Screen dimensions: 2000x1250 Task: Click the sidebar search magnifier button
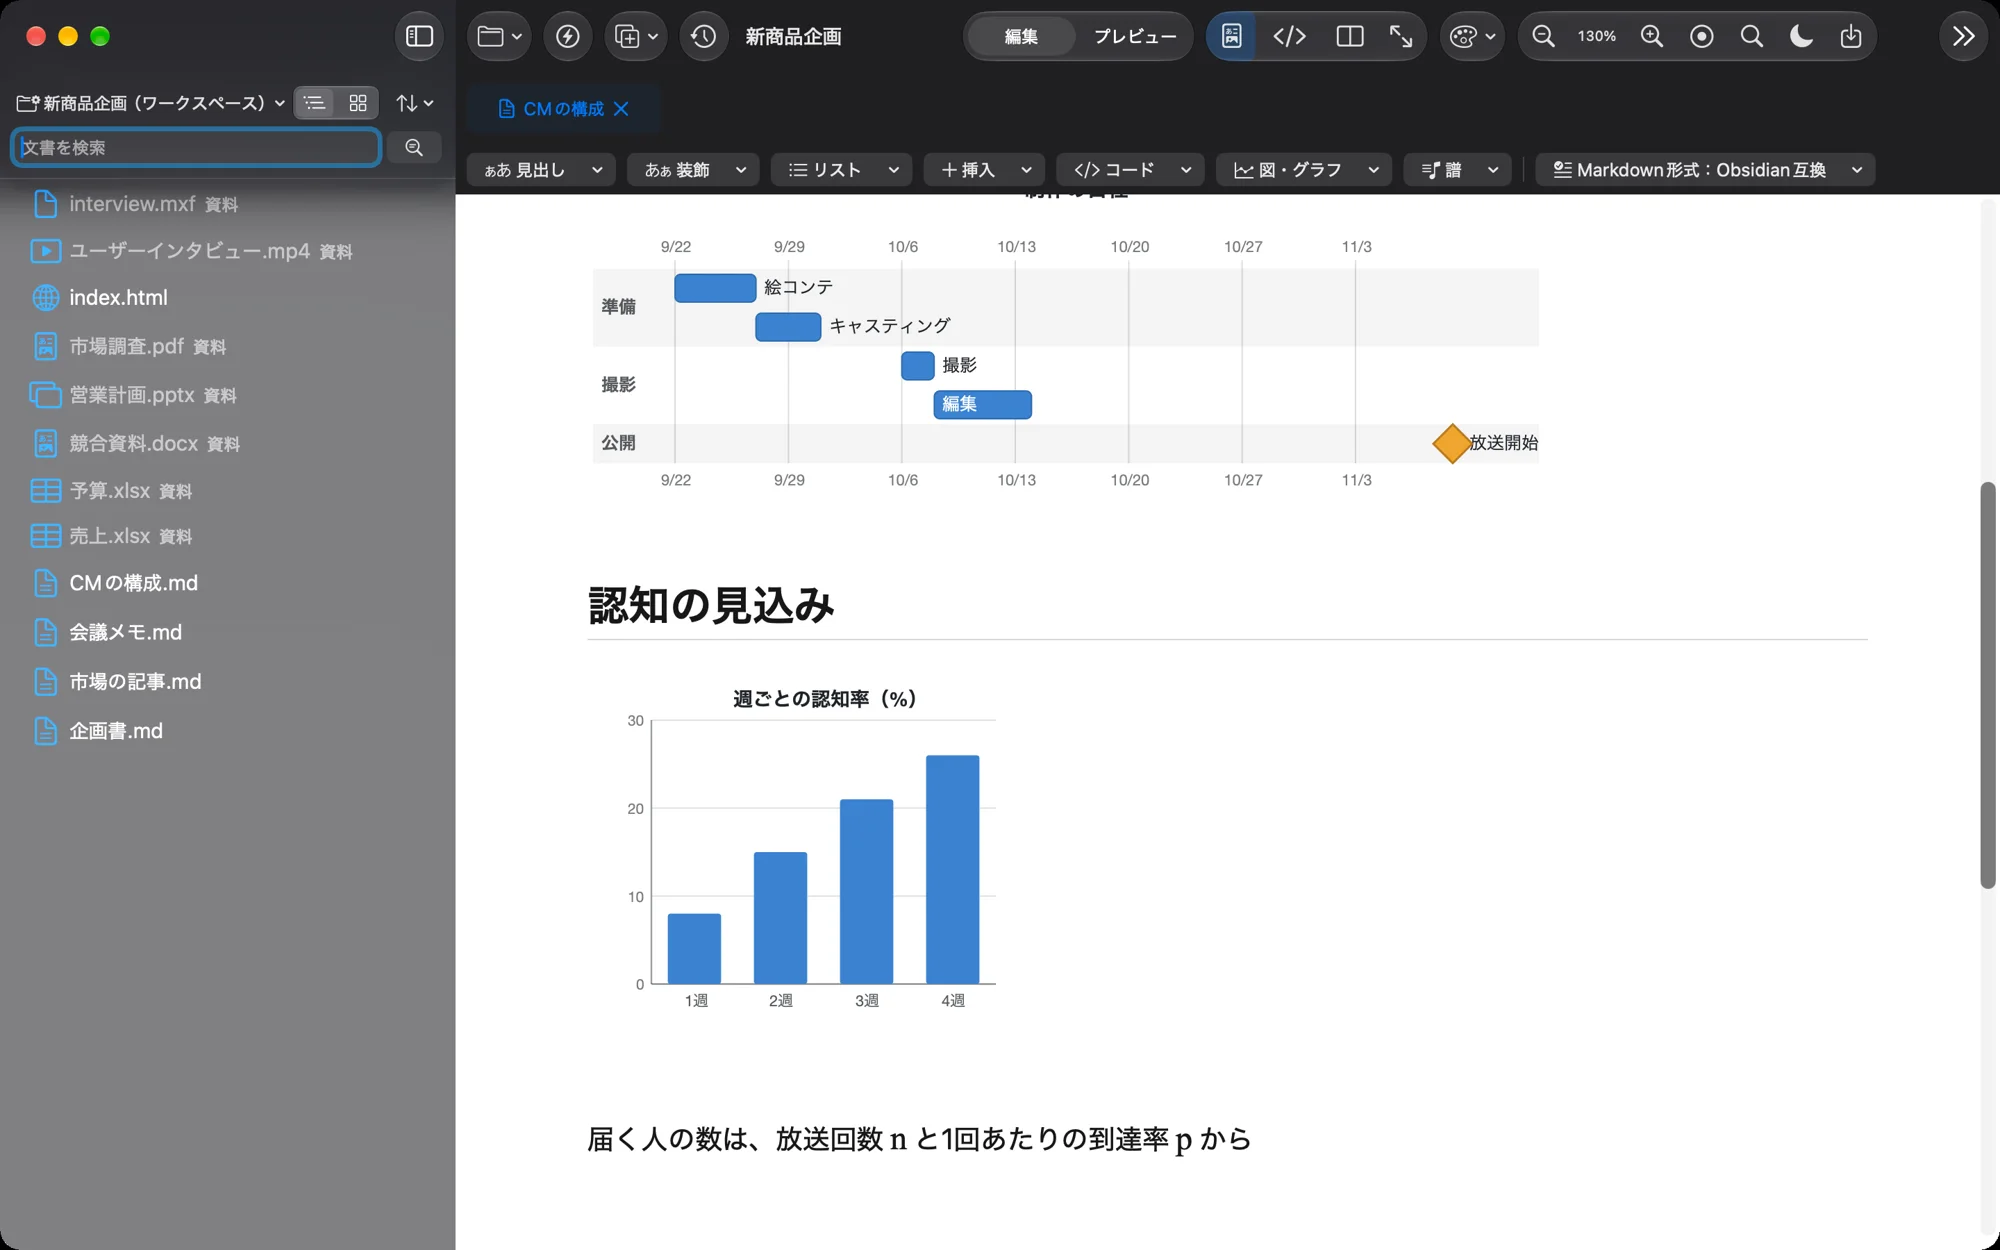point(414,147)
